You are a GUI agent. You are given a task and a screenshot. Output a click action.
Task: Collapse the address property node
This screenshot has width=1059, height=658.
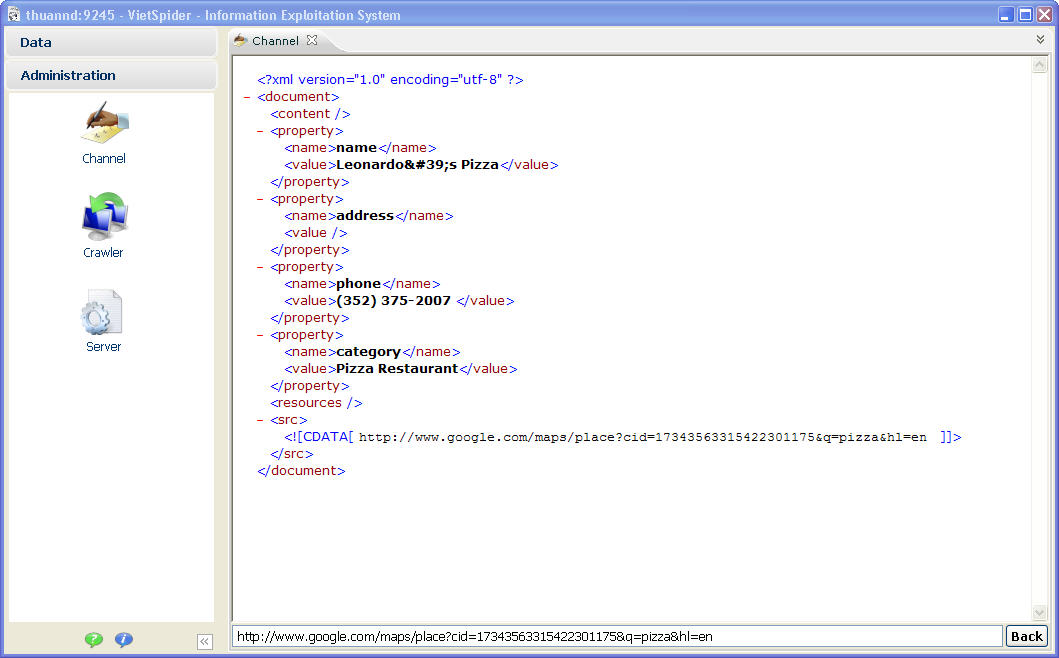[x=260, y=199]
